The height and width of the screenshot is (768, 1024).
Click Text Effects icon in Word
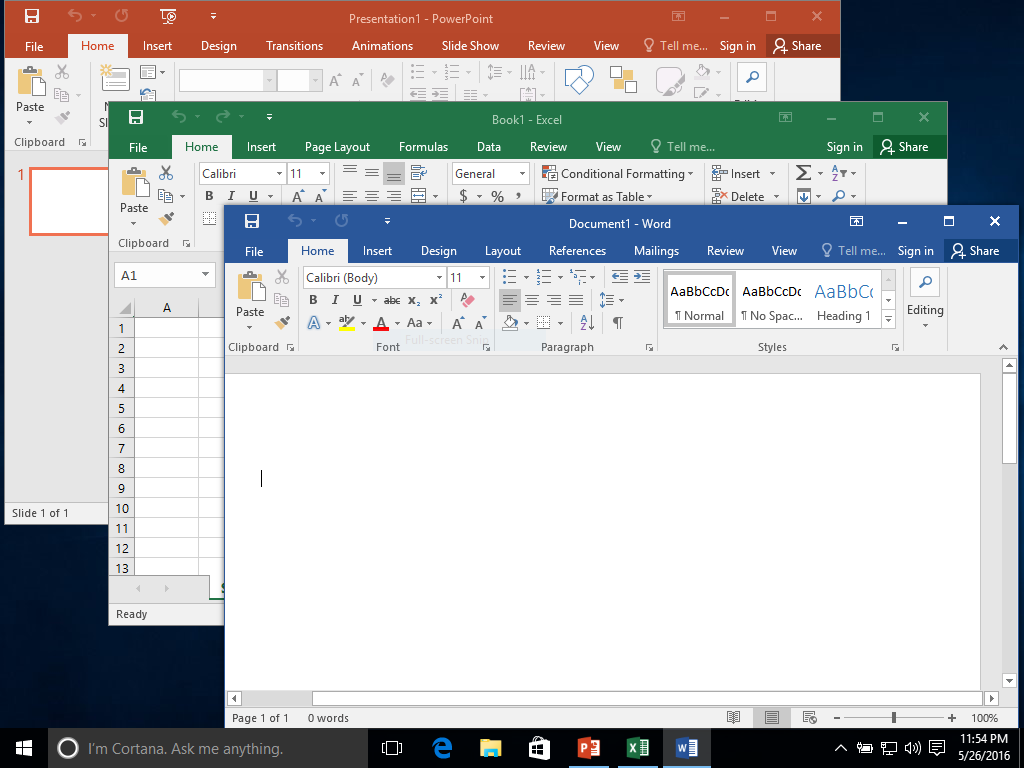coord(314,323)
